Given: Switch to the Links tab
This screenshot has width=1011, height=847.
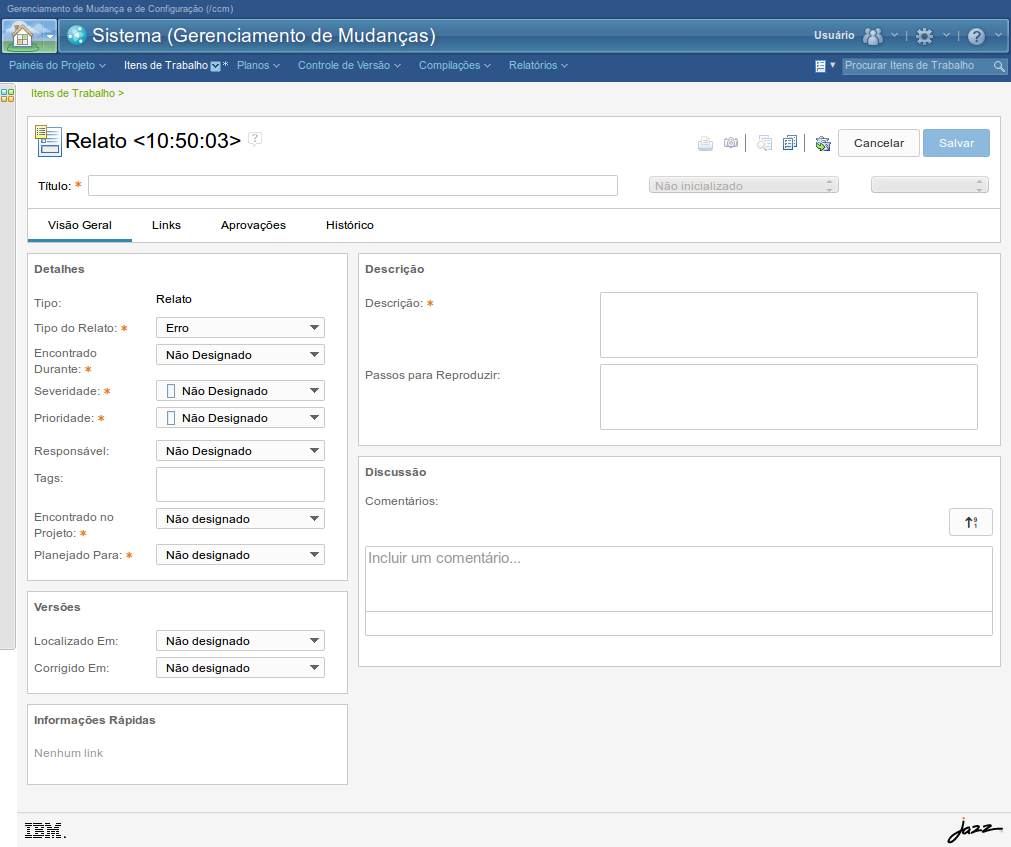Looking at the screenshot, I should (166, 225).
